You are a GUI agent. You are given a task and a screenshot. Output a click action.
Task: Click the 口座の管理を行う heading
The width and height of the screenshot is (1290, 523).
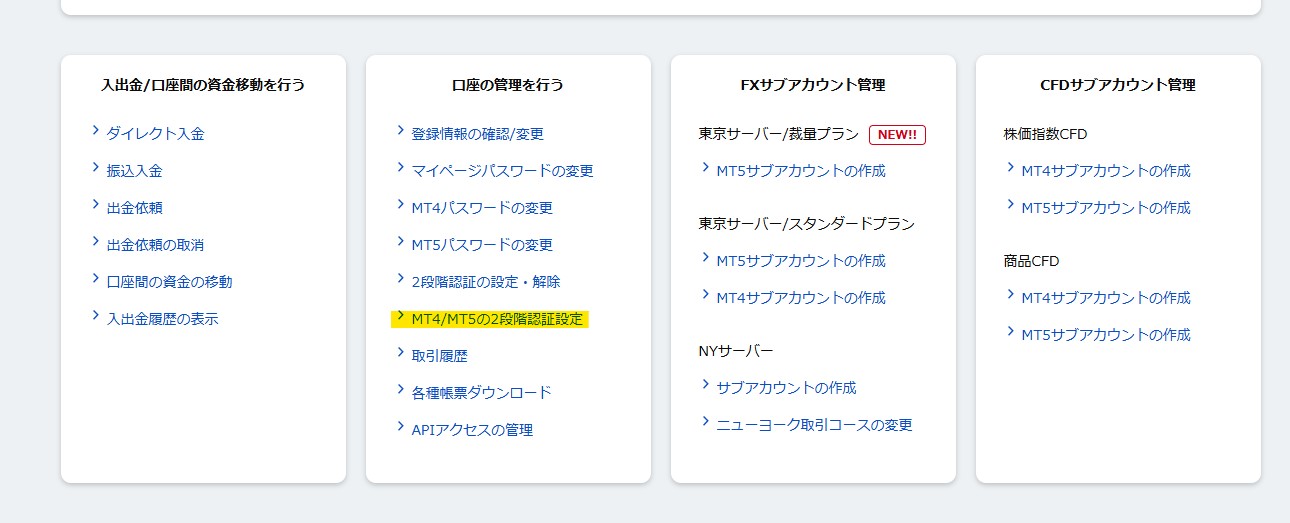click(508, 85)
